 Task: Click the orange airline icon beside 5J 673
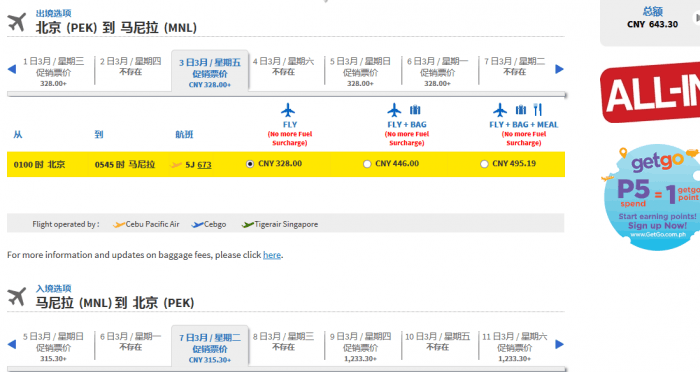[176, 165]
